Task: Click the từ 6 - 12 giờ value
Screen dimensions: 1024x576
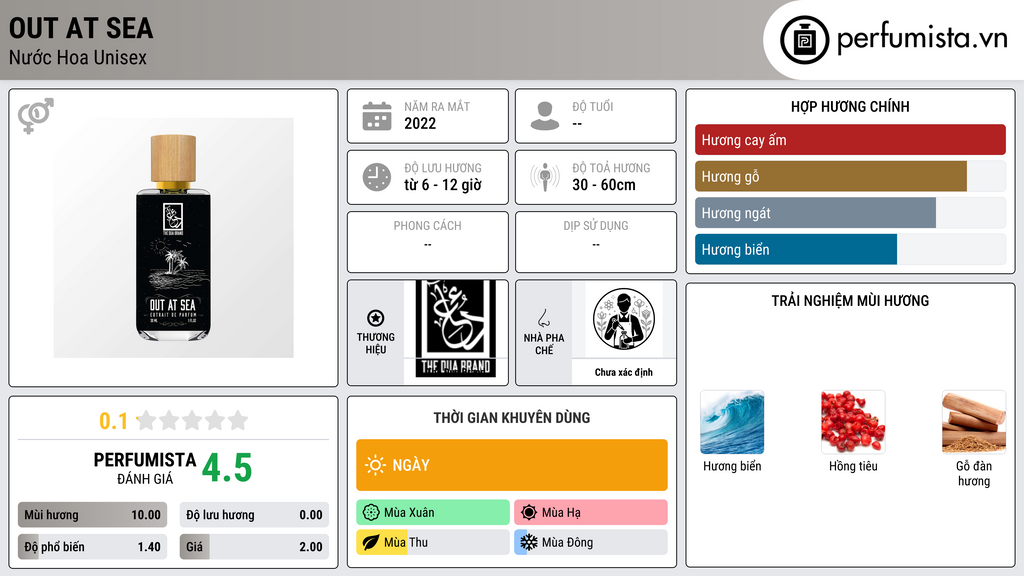Action: point(443,185)
